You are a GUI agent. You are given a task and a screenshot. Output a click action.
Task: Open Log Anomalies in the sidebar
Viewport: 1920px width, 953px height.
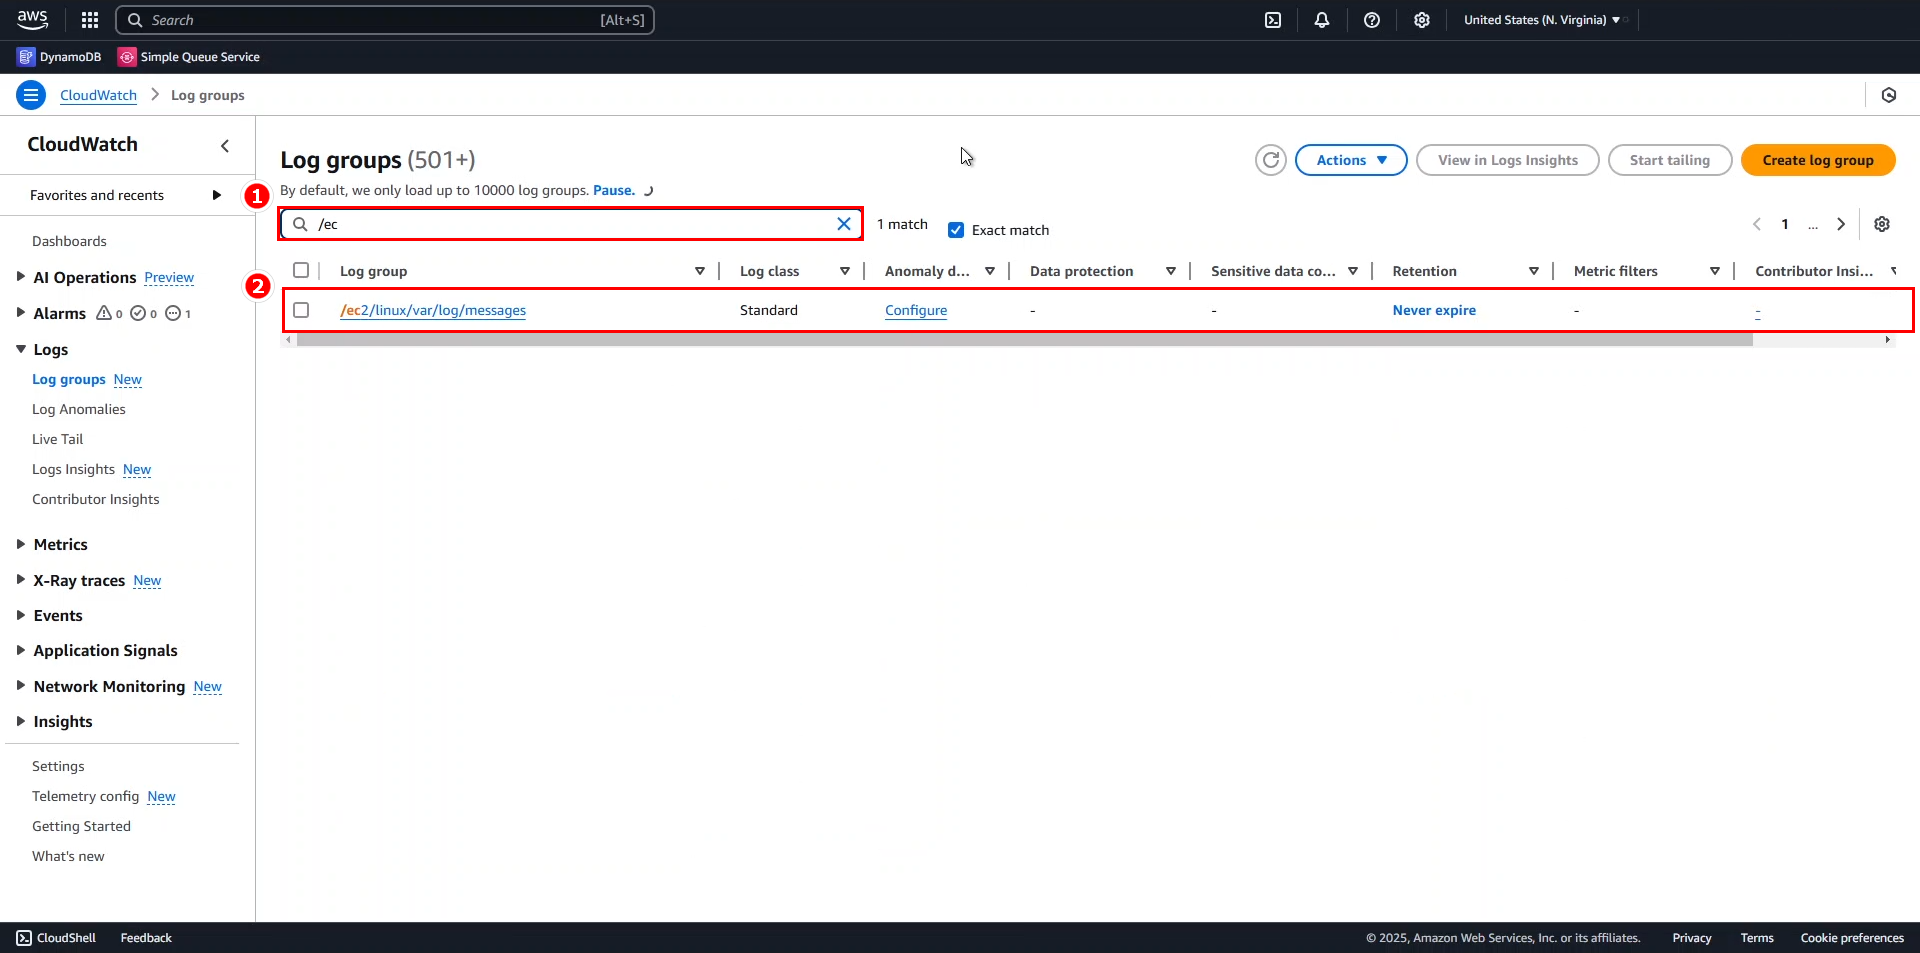[79, 409]
